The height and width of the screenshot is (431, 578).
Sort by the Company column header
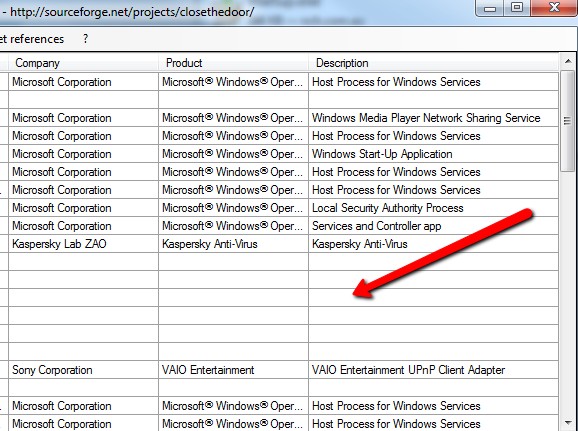84,63
